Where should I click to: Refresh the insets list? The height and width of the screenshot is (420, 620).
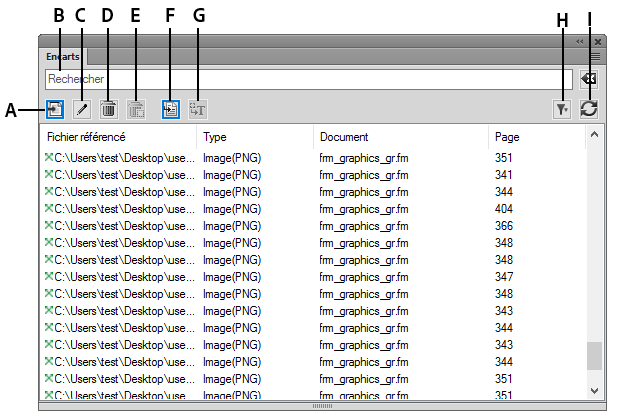589,110
